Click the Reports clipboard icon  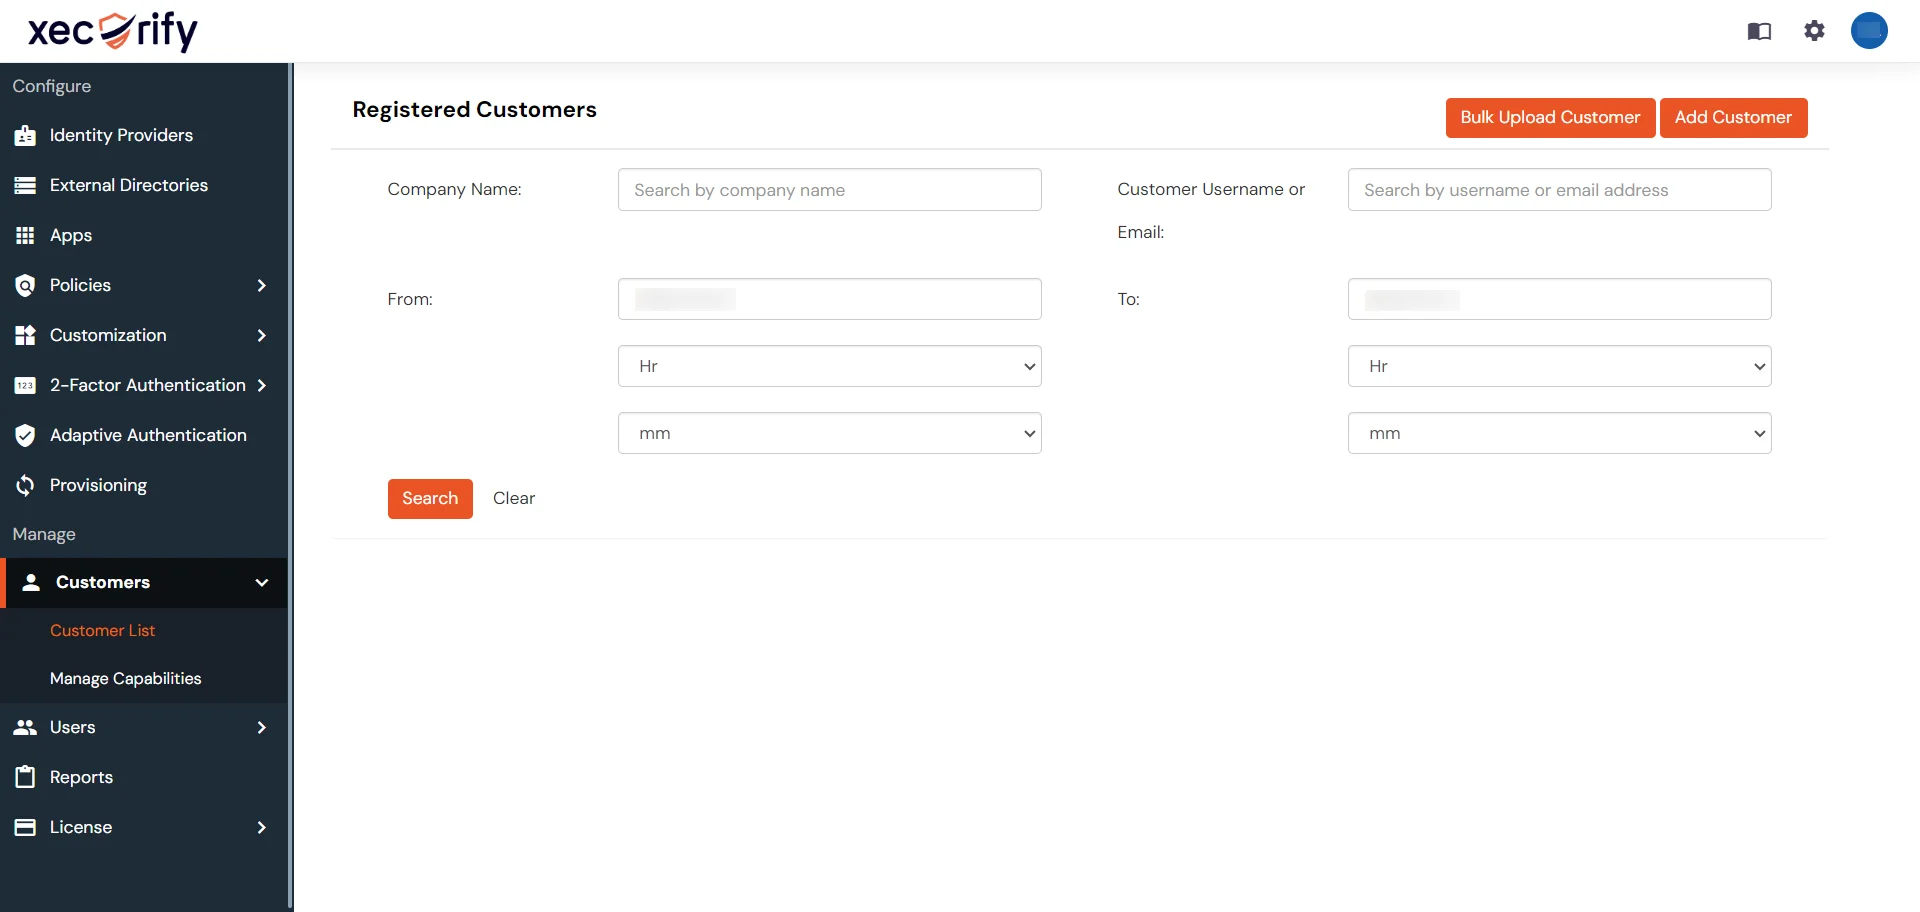(25, 777)
